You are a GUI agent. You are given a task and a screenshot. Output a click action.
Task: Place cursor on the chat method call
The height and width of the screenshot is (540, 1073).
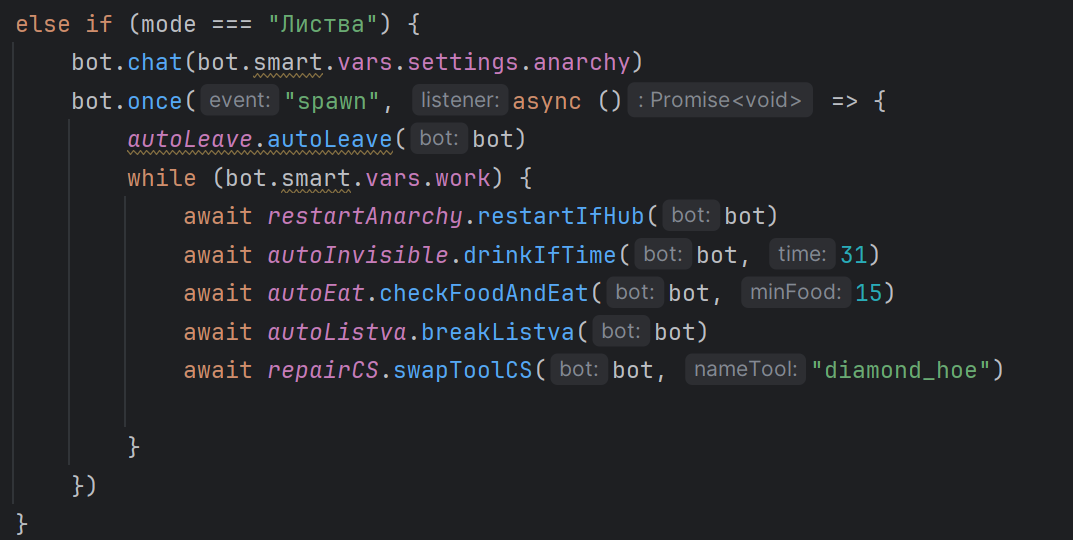[x=154, y=62]
